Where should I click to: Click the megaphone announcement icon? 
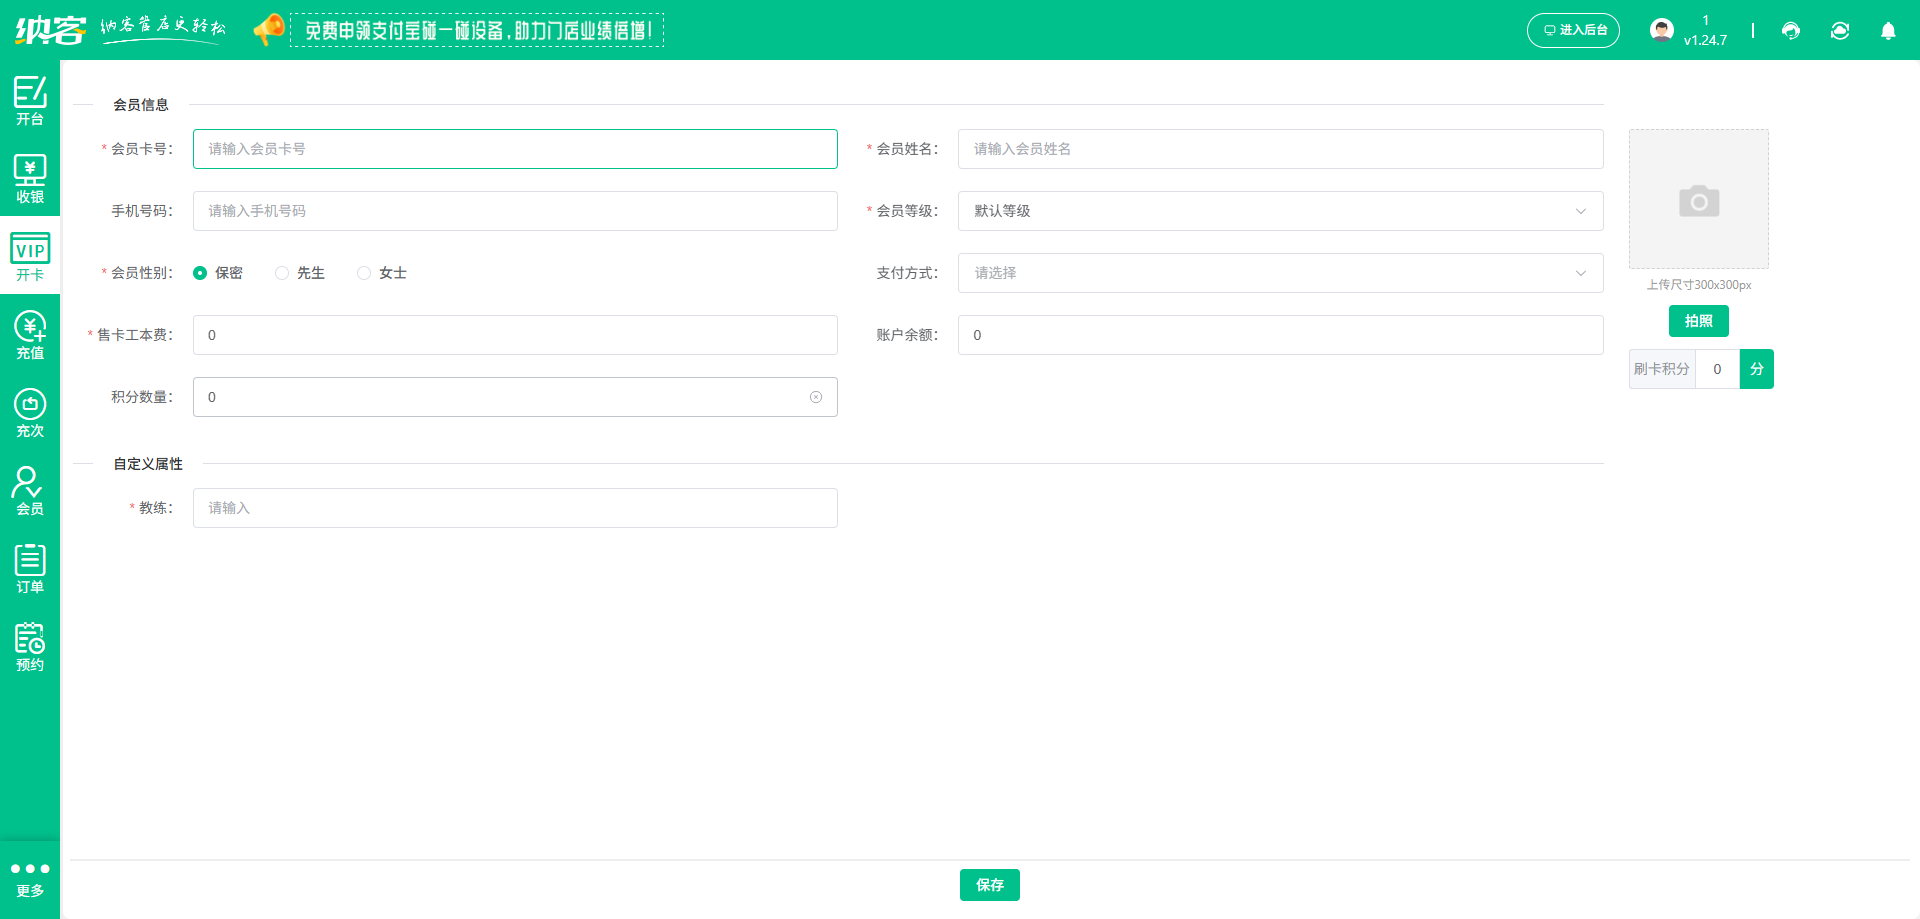[268, 29]
